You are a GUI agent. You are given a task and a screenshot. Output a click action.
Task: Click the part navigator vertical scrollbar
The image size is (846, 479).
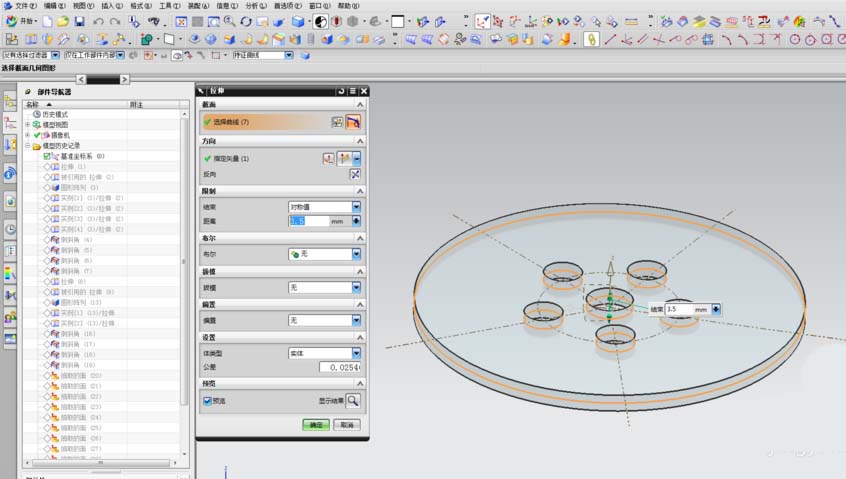click(184, 260)
